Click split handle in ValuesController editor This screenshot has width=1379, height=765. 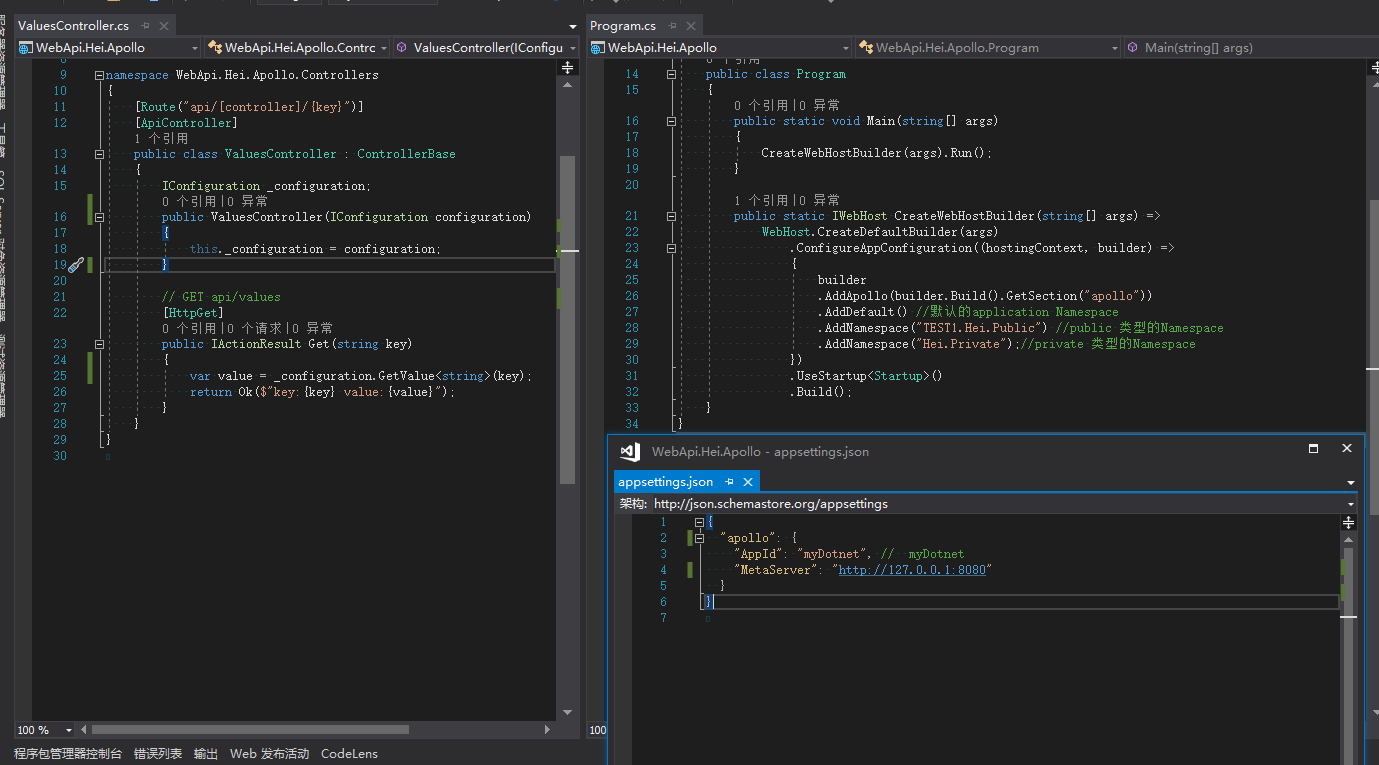click(567, 67)
